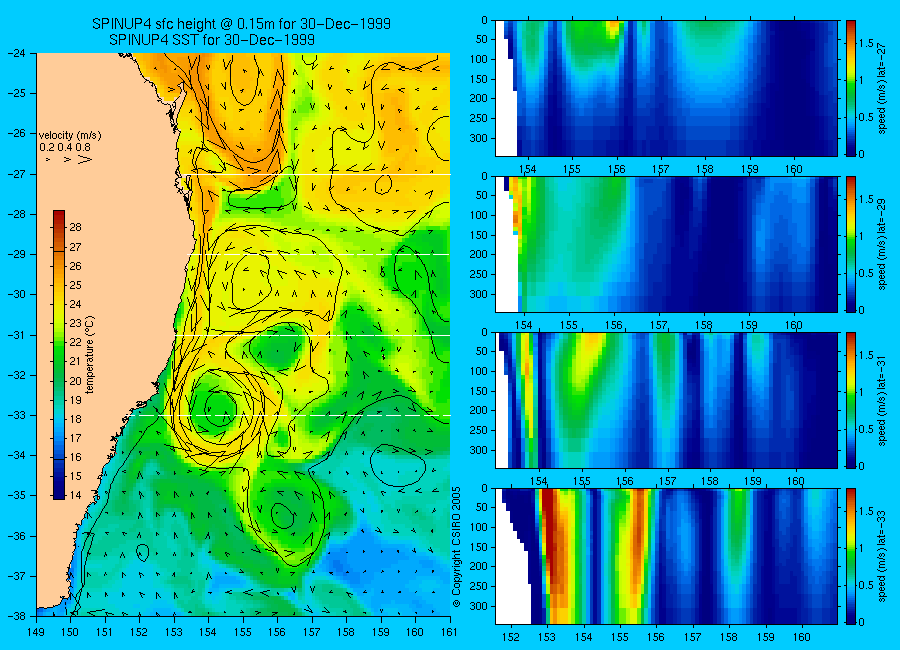The image size is (900, 650).
Task: Click the speed color bar beside lat=-29 panel
Action: coord(851,244)
